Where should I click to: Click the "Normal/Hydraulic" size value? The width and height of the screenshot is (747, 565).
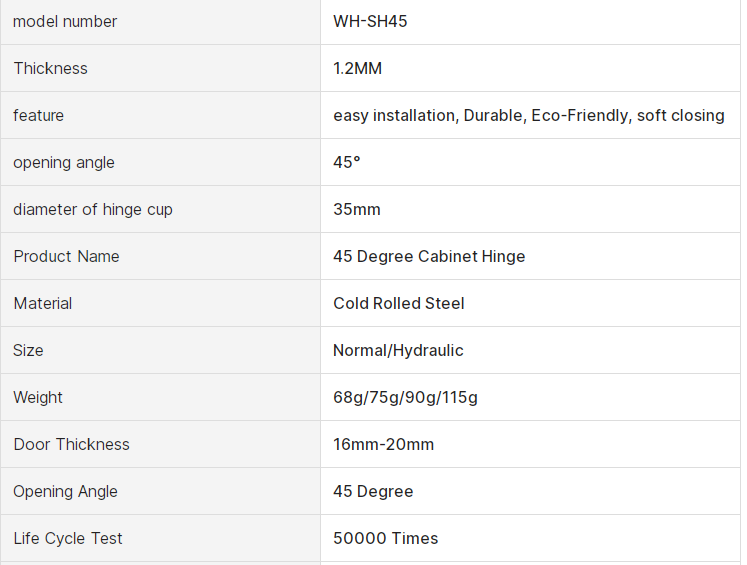pyautogui.click(x=398, y=350)
